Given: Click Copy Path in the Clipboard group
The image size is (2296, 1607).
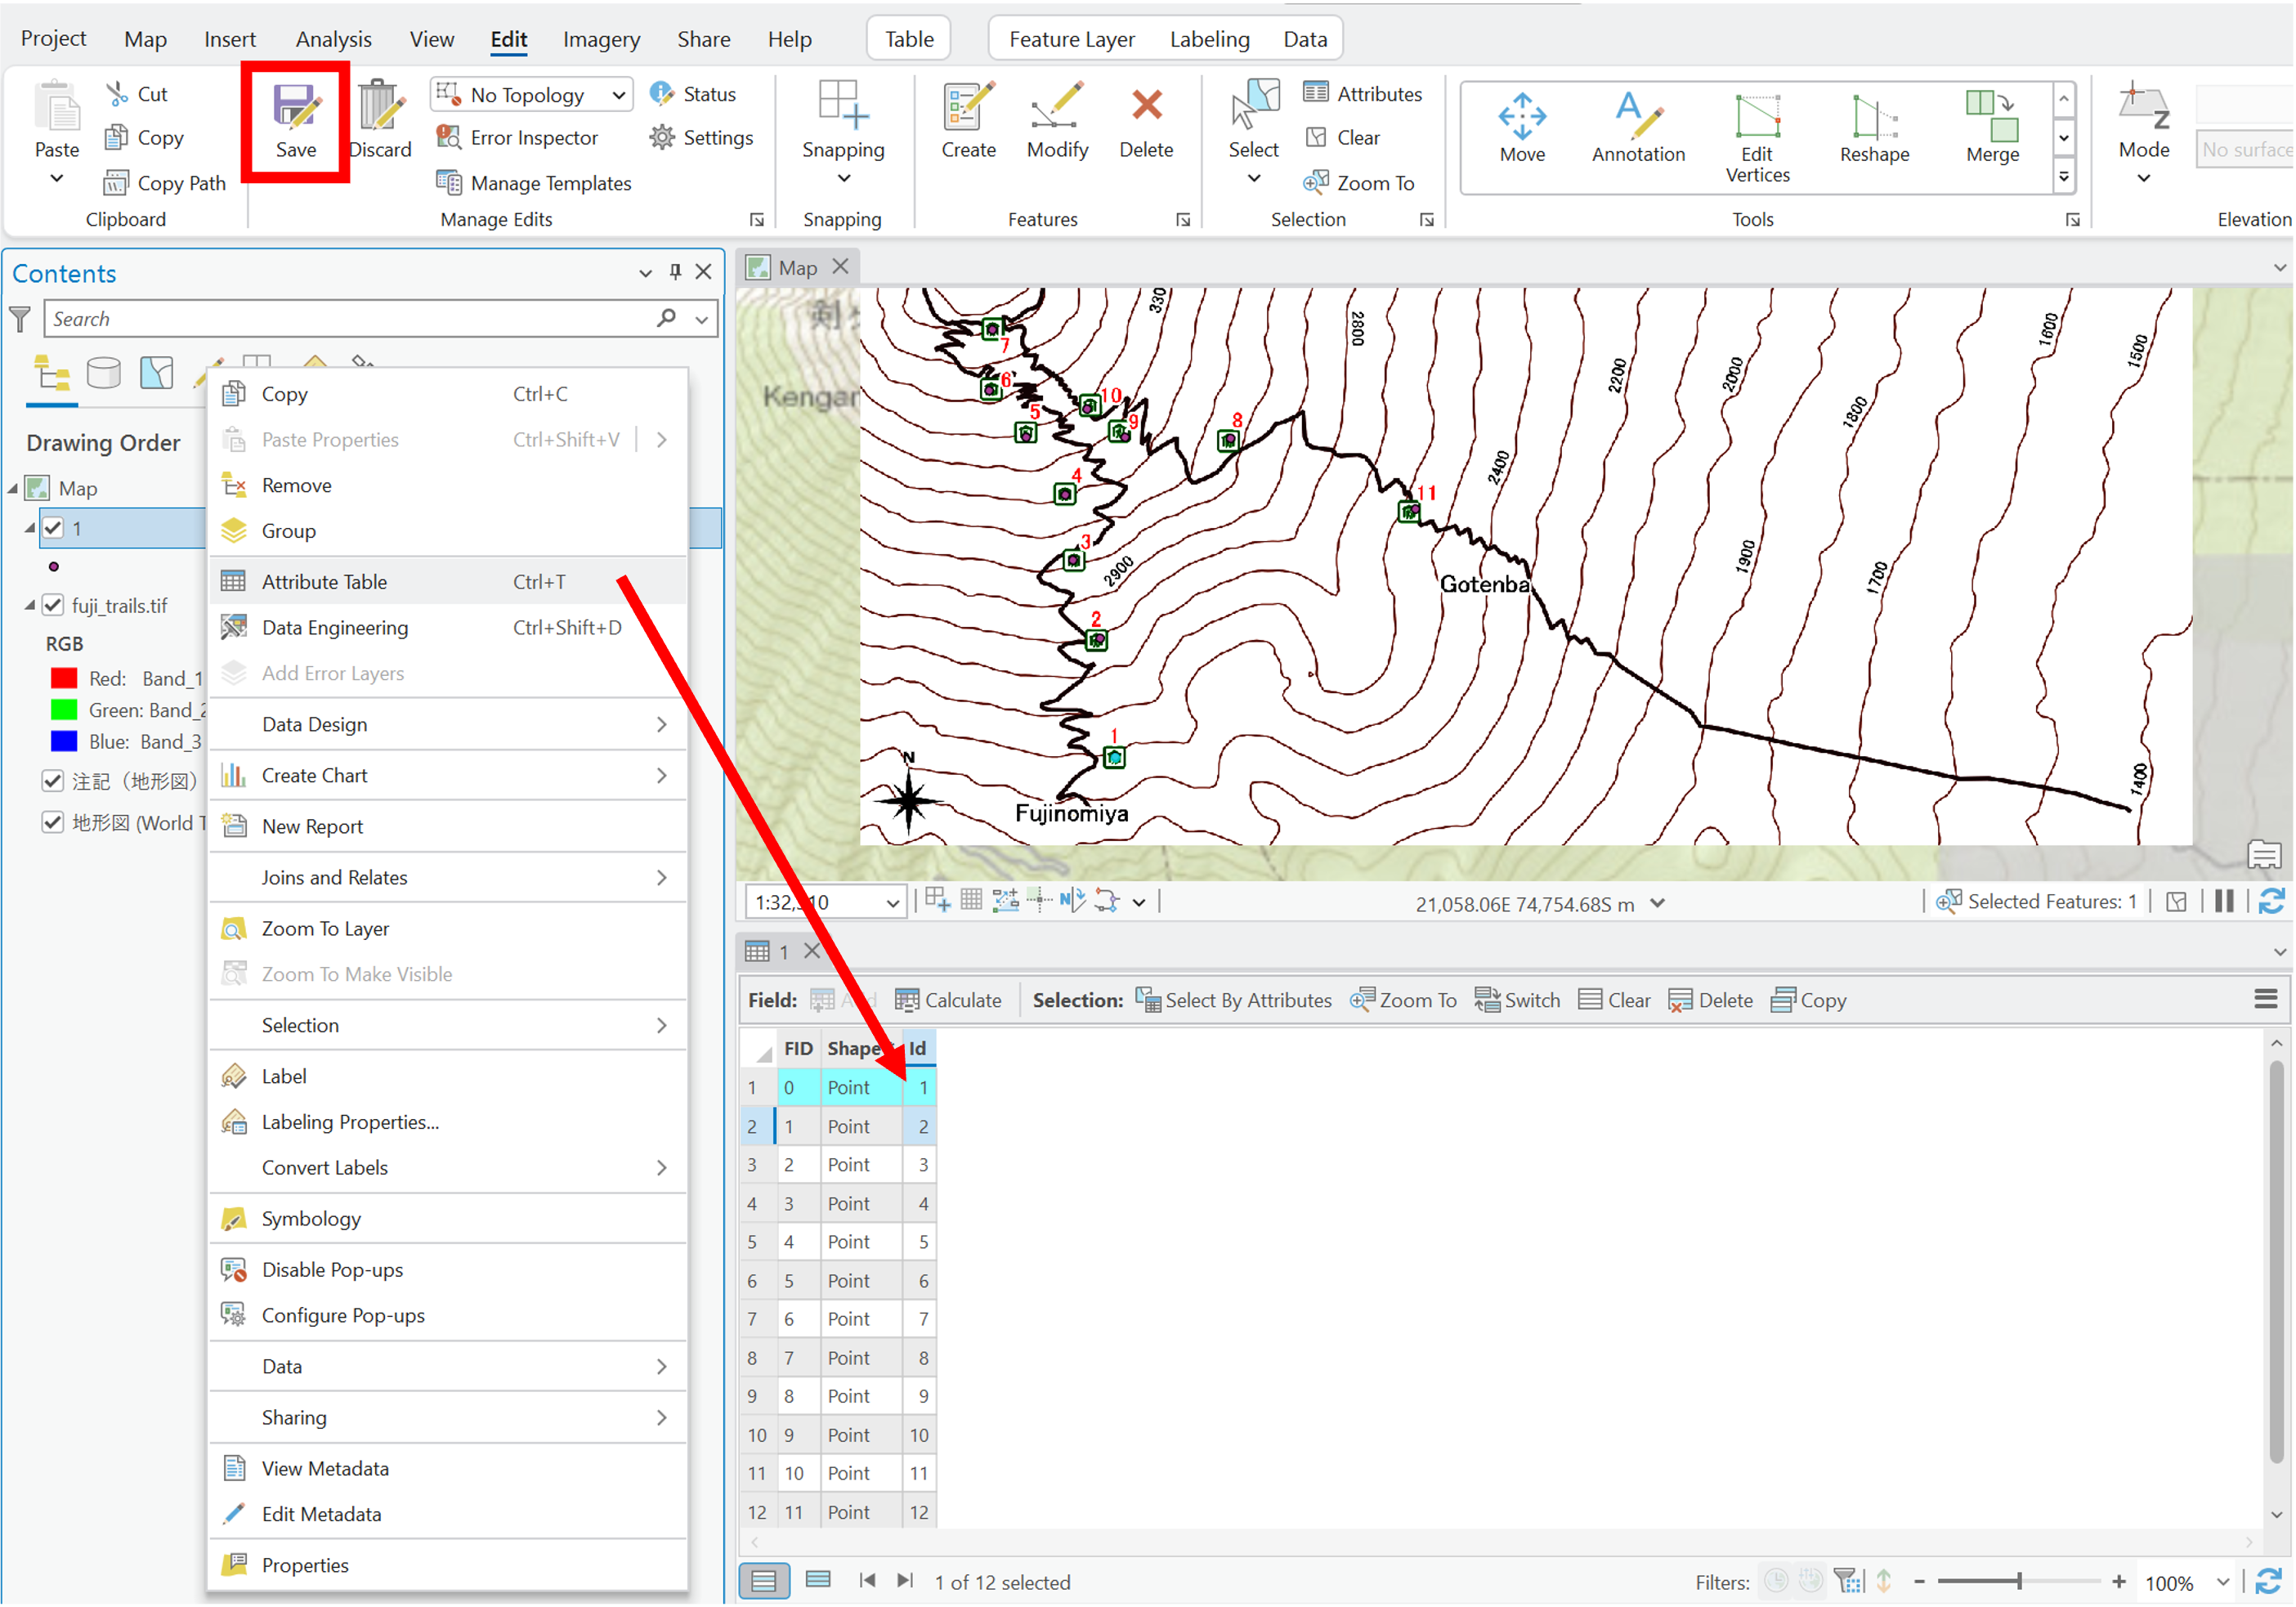Looking at the screenshot, I should (x=166, y=183).
